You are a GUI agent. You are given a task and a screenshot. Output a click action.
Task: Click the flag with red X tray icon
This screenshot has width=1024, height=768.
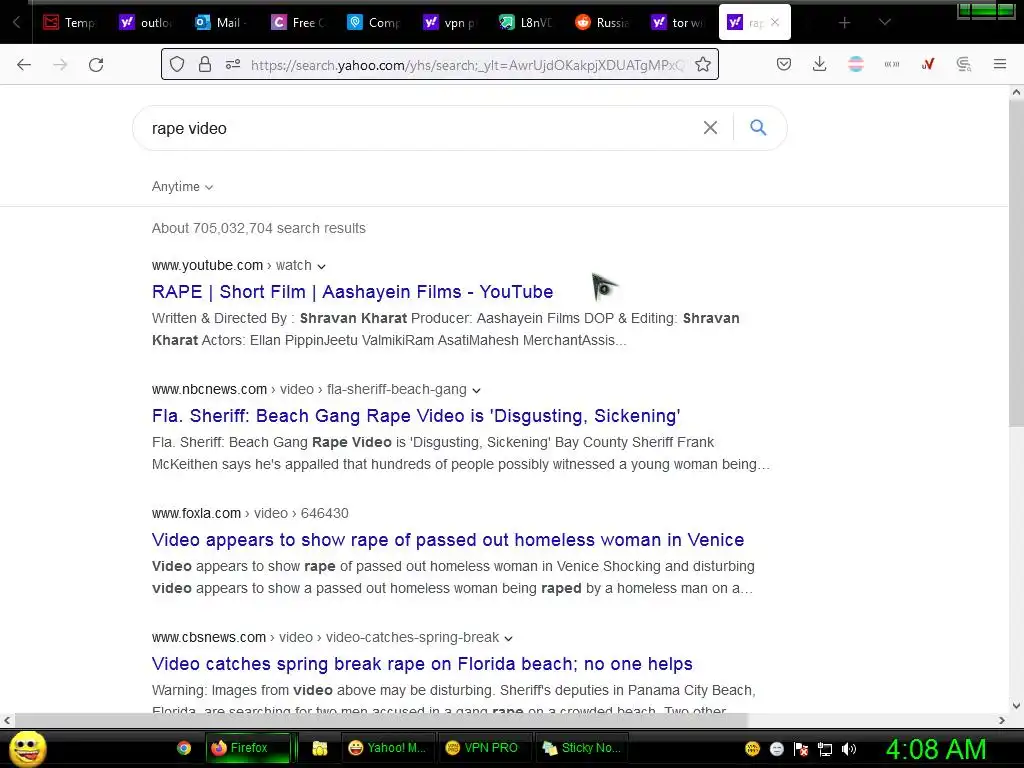(801, 749)
